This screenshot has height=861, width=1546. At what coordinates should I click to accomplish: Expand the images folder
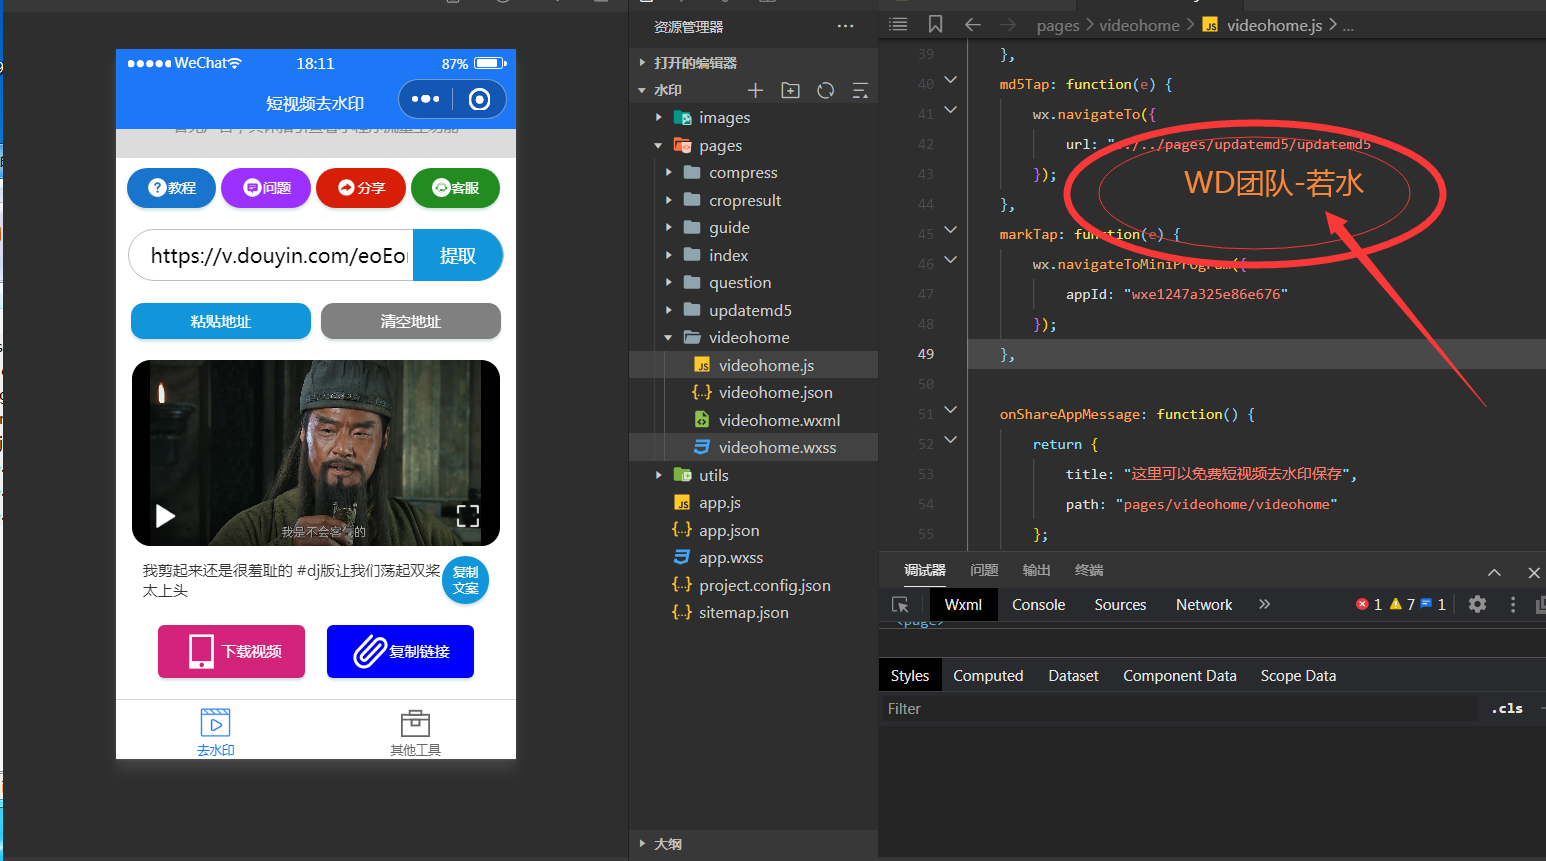pyautogui.click(x=659, y=118)
